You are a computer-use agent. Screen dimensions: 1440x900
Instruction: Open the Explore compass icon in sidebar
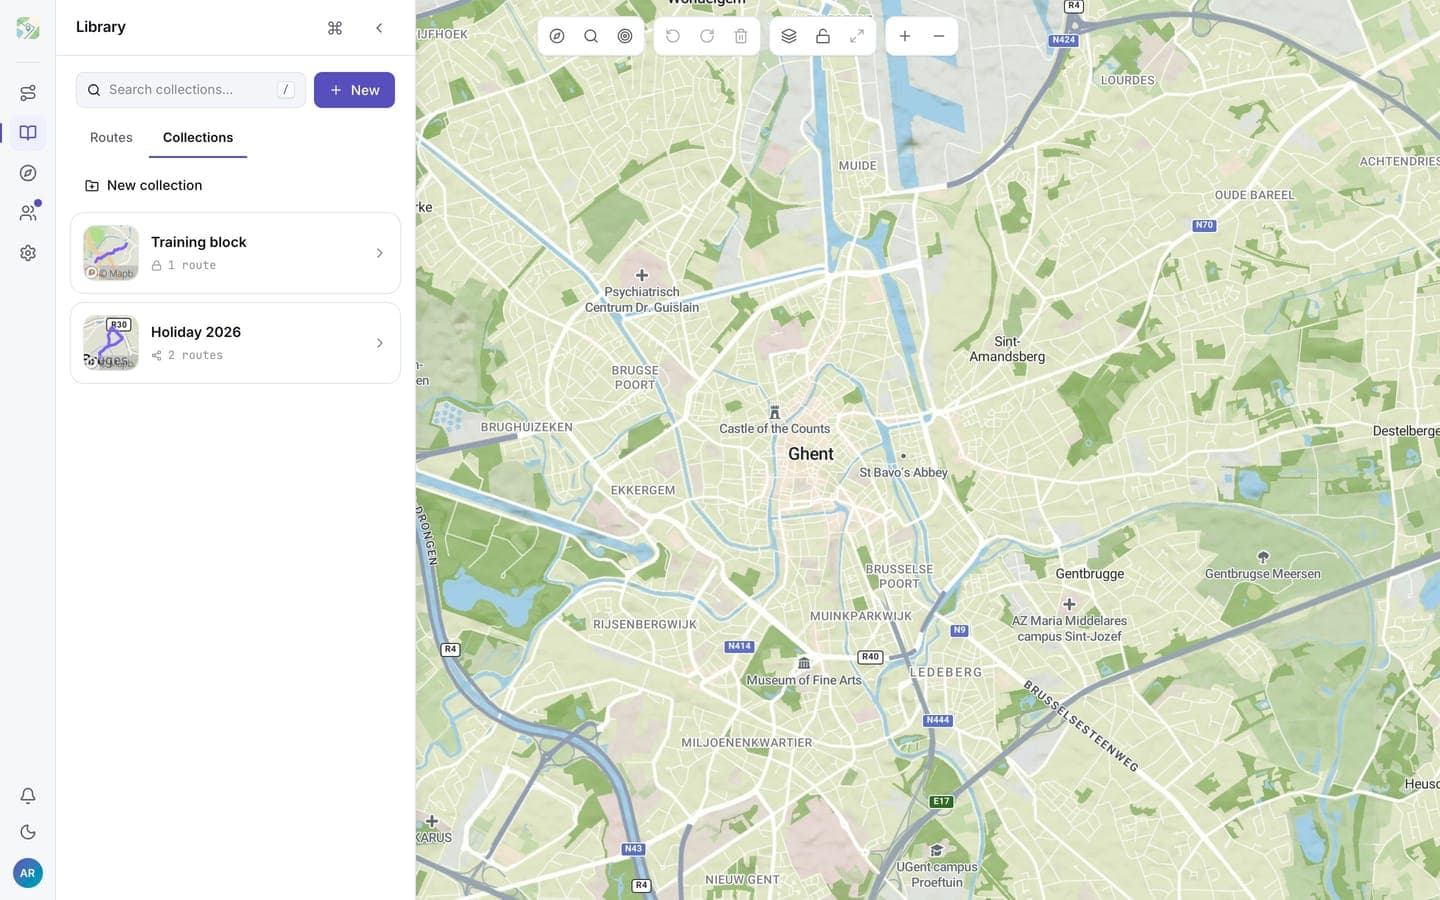click(28, 173)
